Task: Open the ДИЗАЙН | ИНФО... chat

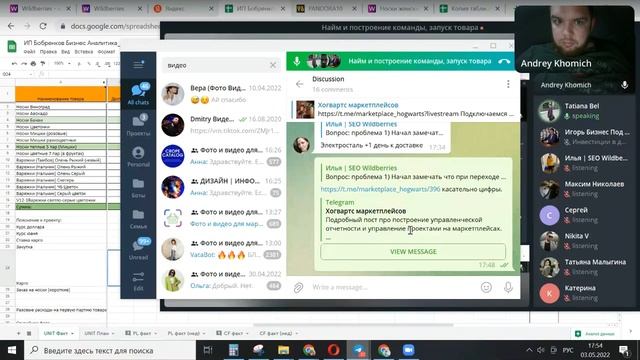Action: tap(221, 187)
